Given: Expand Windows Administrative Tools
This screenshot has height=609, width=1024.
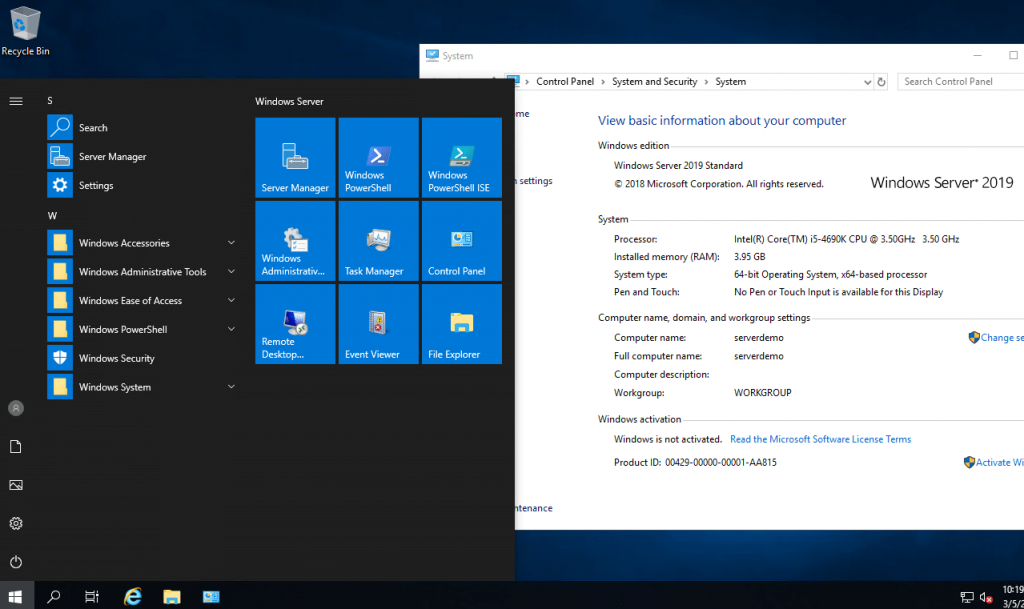Looking at the screenshot, I should click(231, 271).
